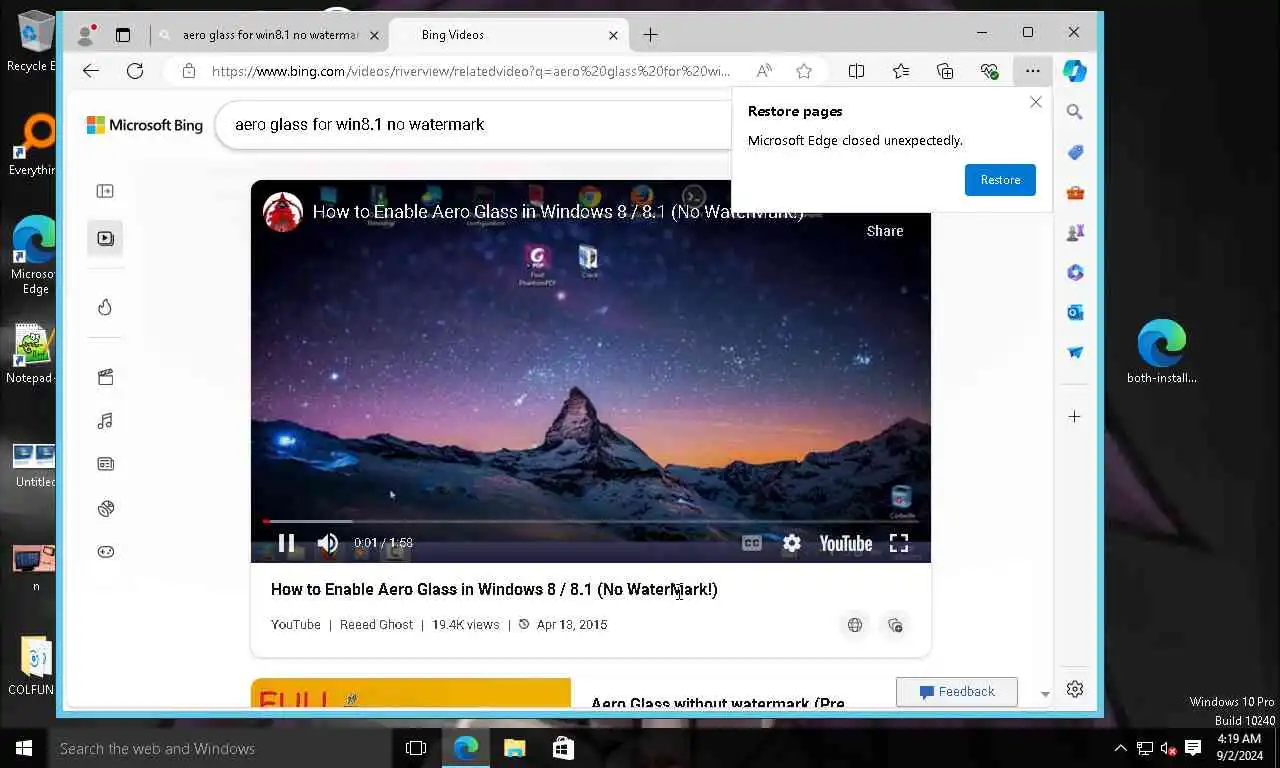
Task: Open Feedback button
Action: (x=957, y=691)
